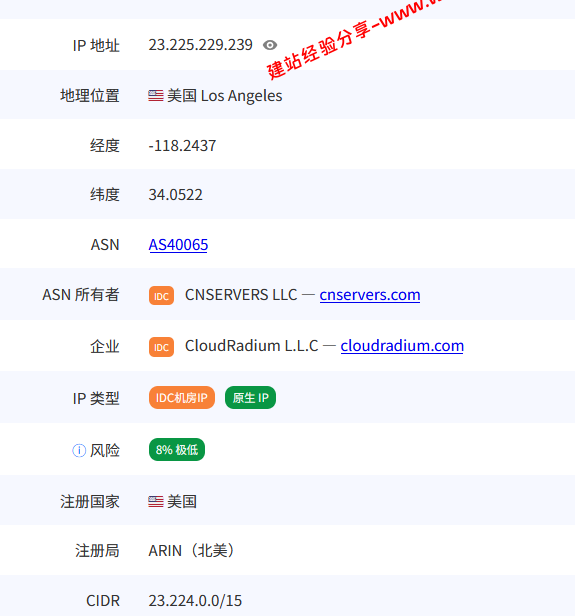The height and width of the screenshot is (616, 575).
Task: Click the IDC badge beside CNSERVERS LLC
Action: (x=161, y=296)
